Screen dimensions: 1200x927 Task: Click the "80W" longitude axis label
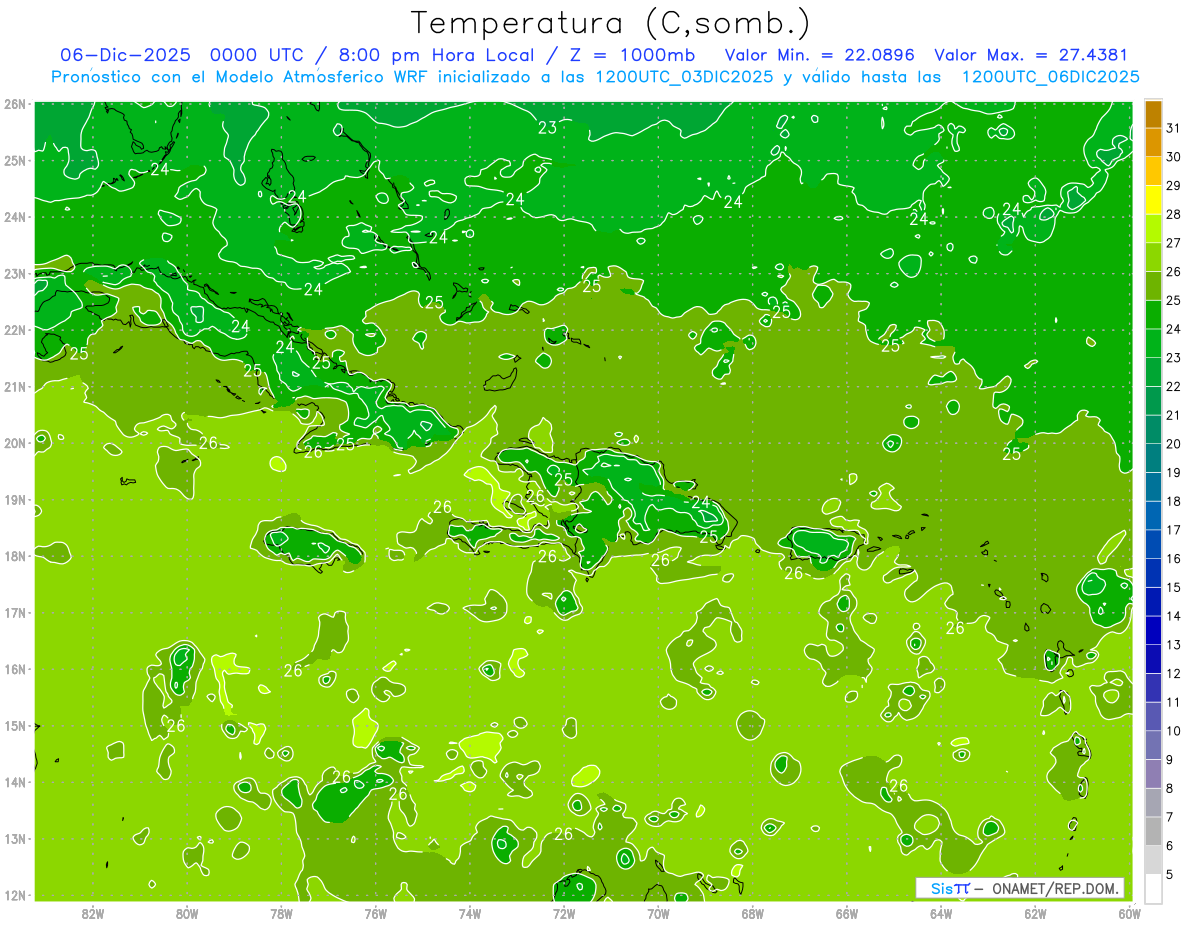coord(186,912)
